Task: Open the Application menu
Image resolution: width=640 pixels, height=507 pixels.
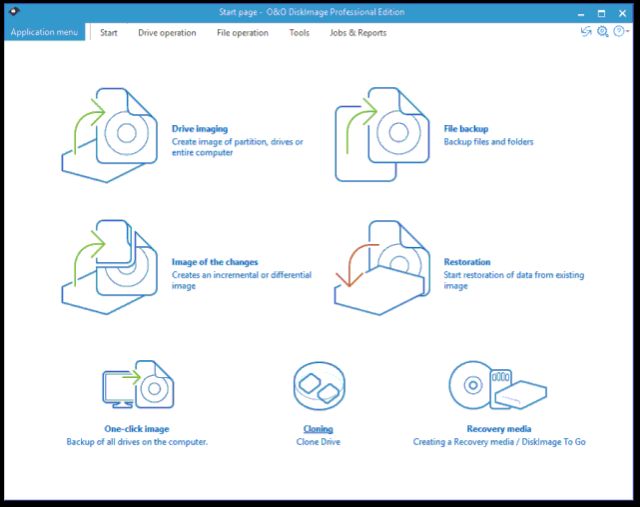Action: click(44, 32)
